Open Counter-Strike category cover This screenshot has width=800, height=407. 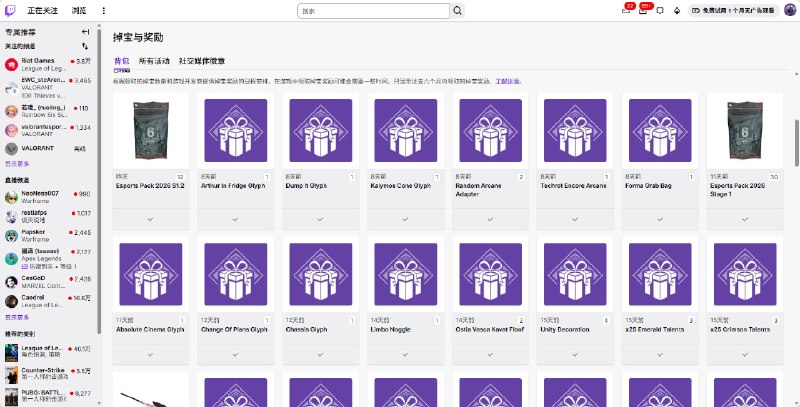coord(11,375)
